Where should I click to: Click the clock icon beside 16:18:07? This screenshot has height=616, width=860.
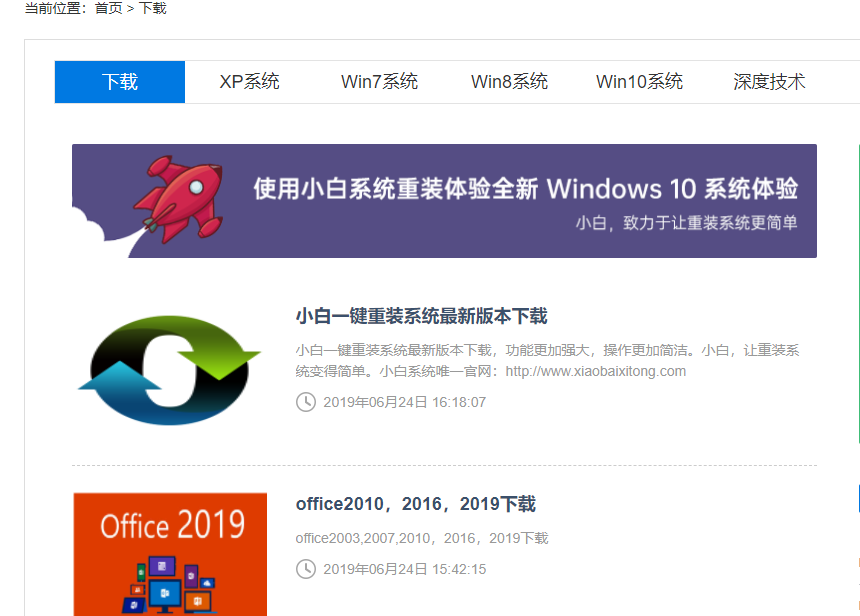pos(305,402)
